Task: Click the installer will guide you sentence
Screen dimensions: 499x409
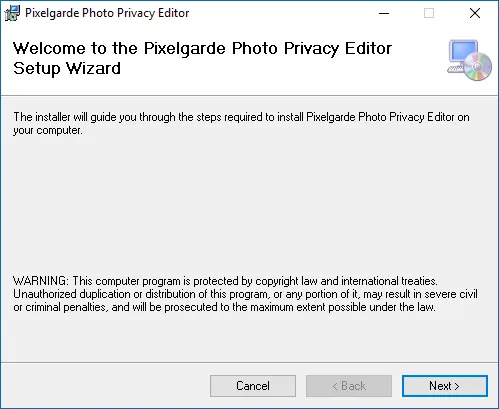Action: (x=241, y=117)
